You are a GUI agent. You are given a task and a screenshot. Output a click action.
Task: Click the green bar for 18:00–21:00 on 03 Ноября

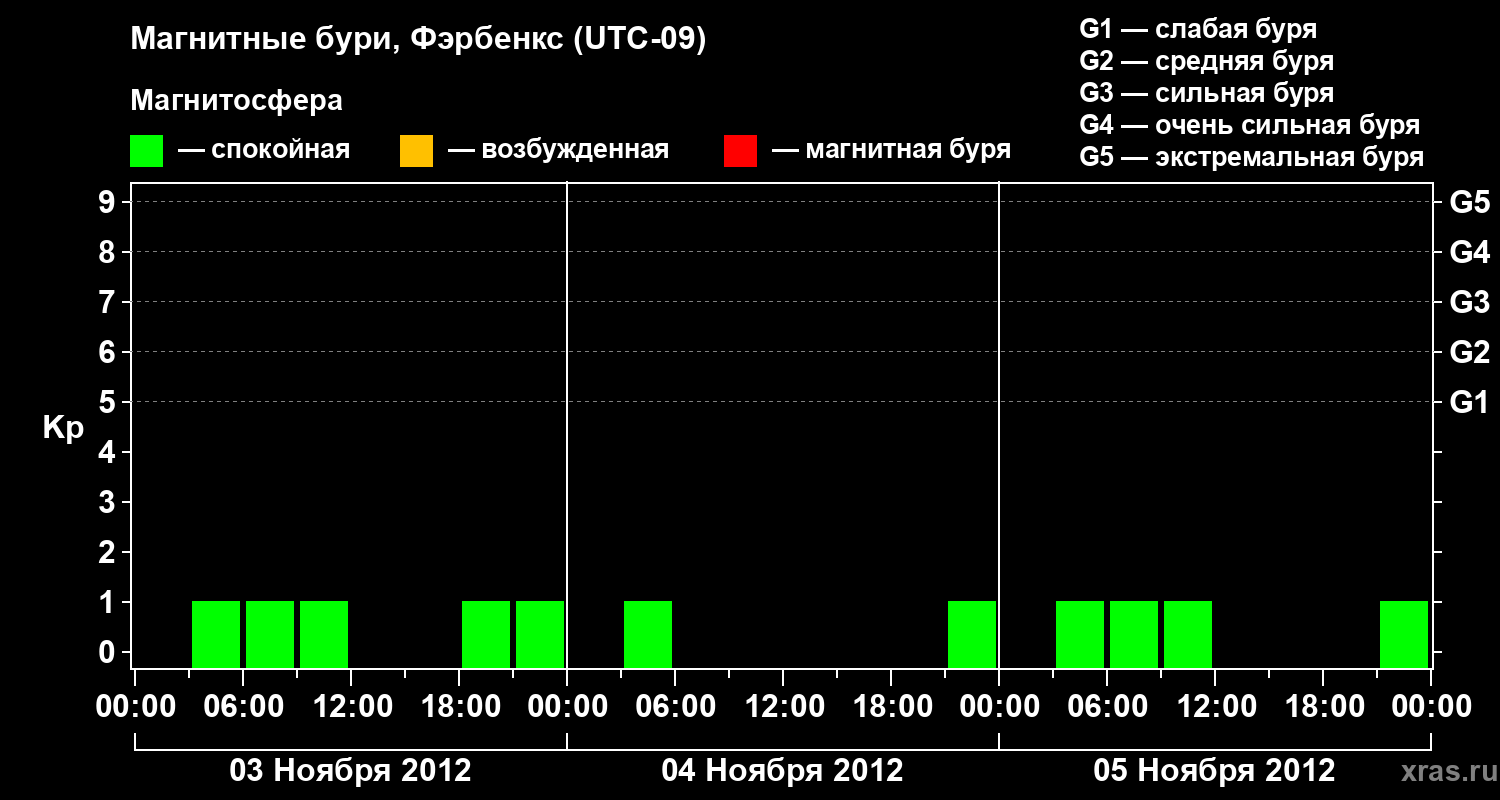(486, 634)
